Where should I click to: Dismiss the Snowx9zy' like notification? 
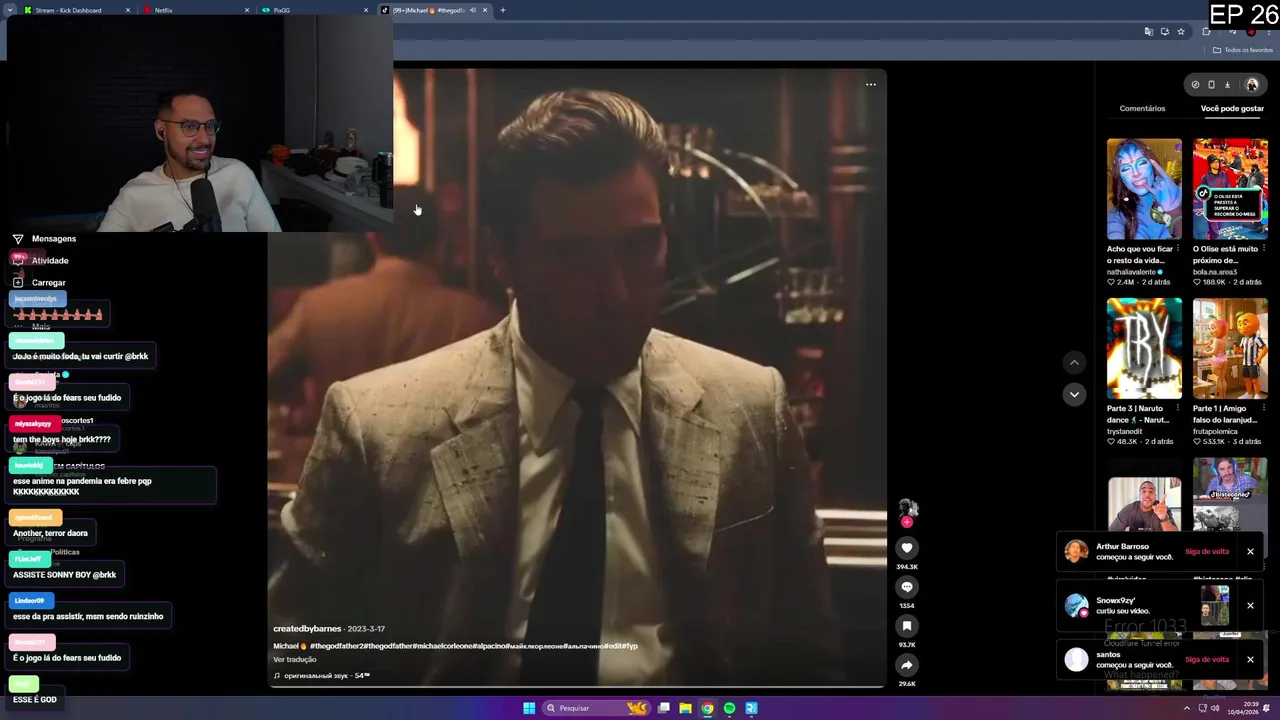click(x=1250, y=605)
